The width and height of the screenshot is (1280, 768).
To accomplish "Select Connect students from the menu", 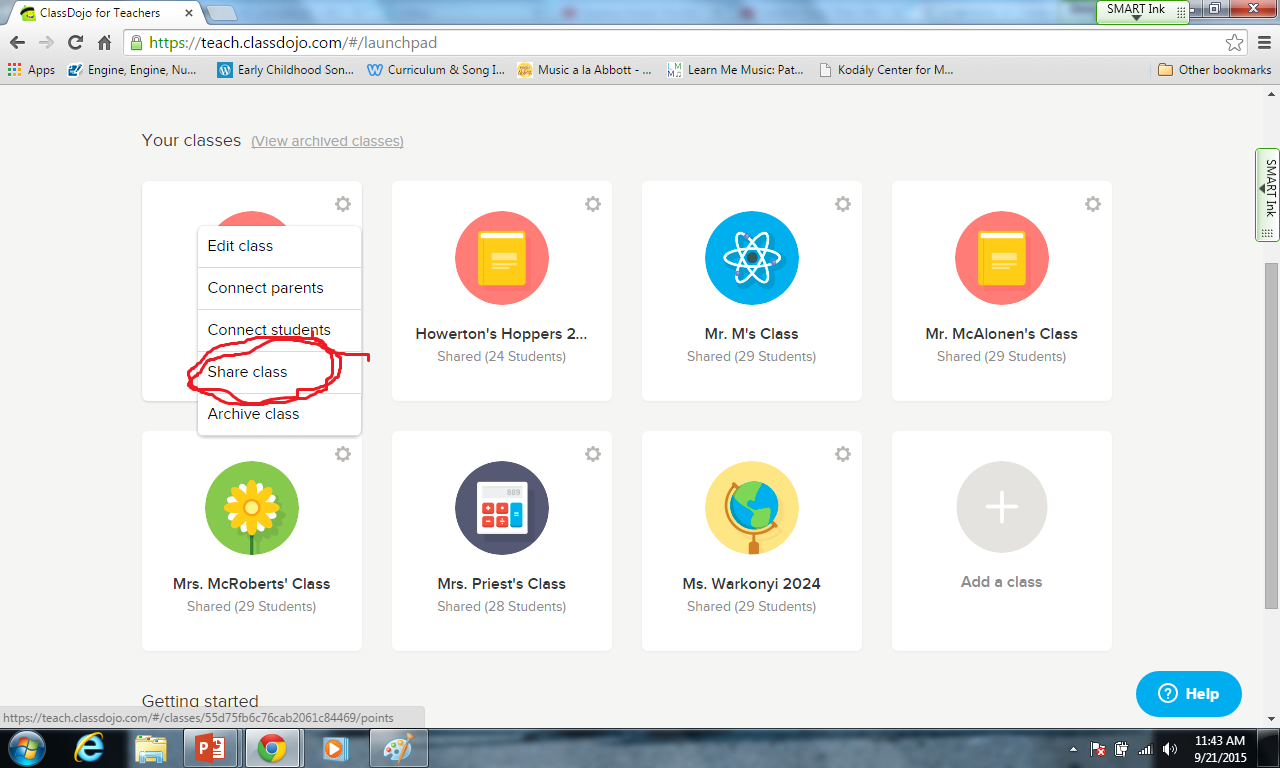I will 279,330.
